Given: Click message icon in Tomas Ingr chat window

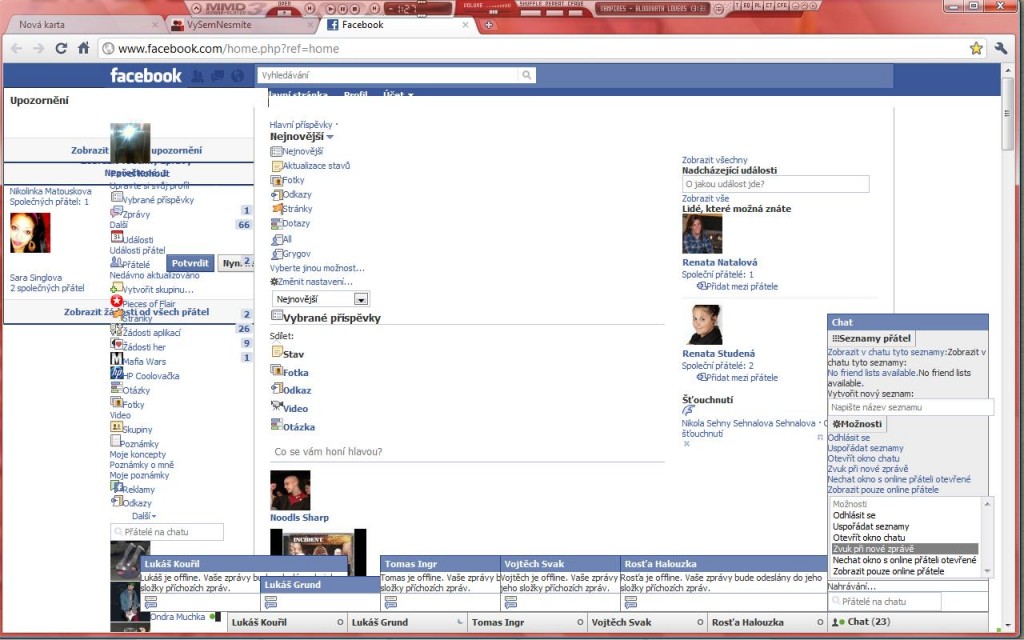Looking at the screenshot, I should coord(391,602).
